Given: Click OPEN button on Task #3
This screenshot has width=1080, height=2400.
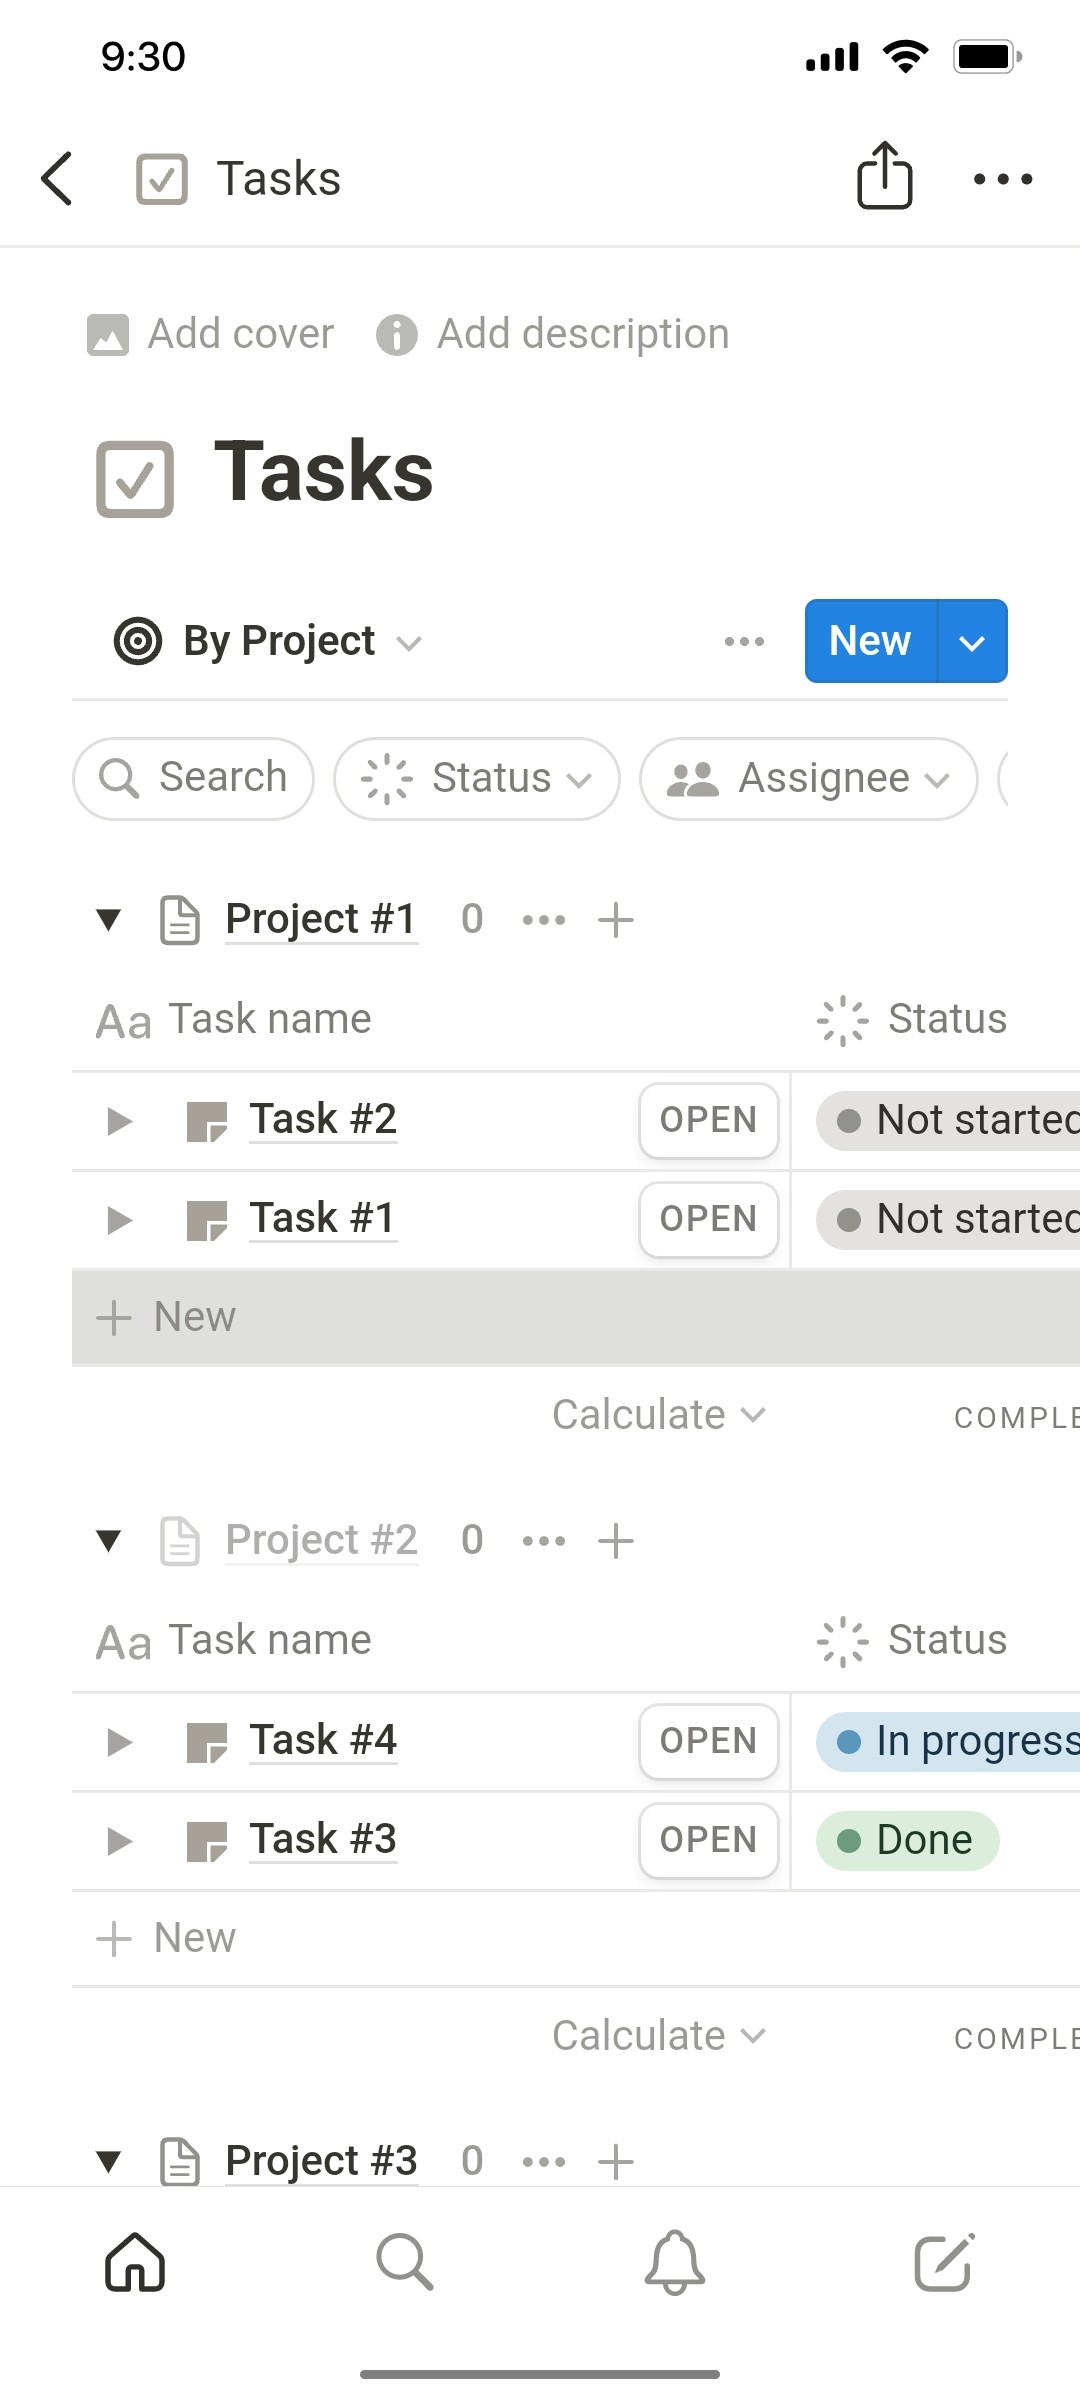Looking at the screenshot, I should (709, 1840).
